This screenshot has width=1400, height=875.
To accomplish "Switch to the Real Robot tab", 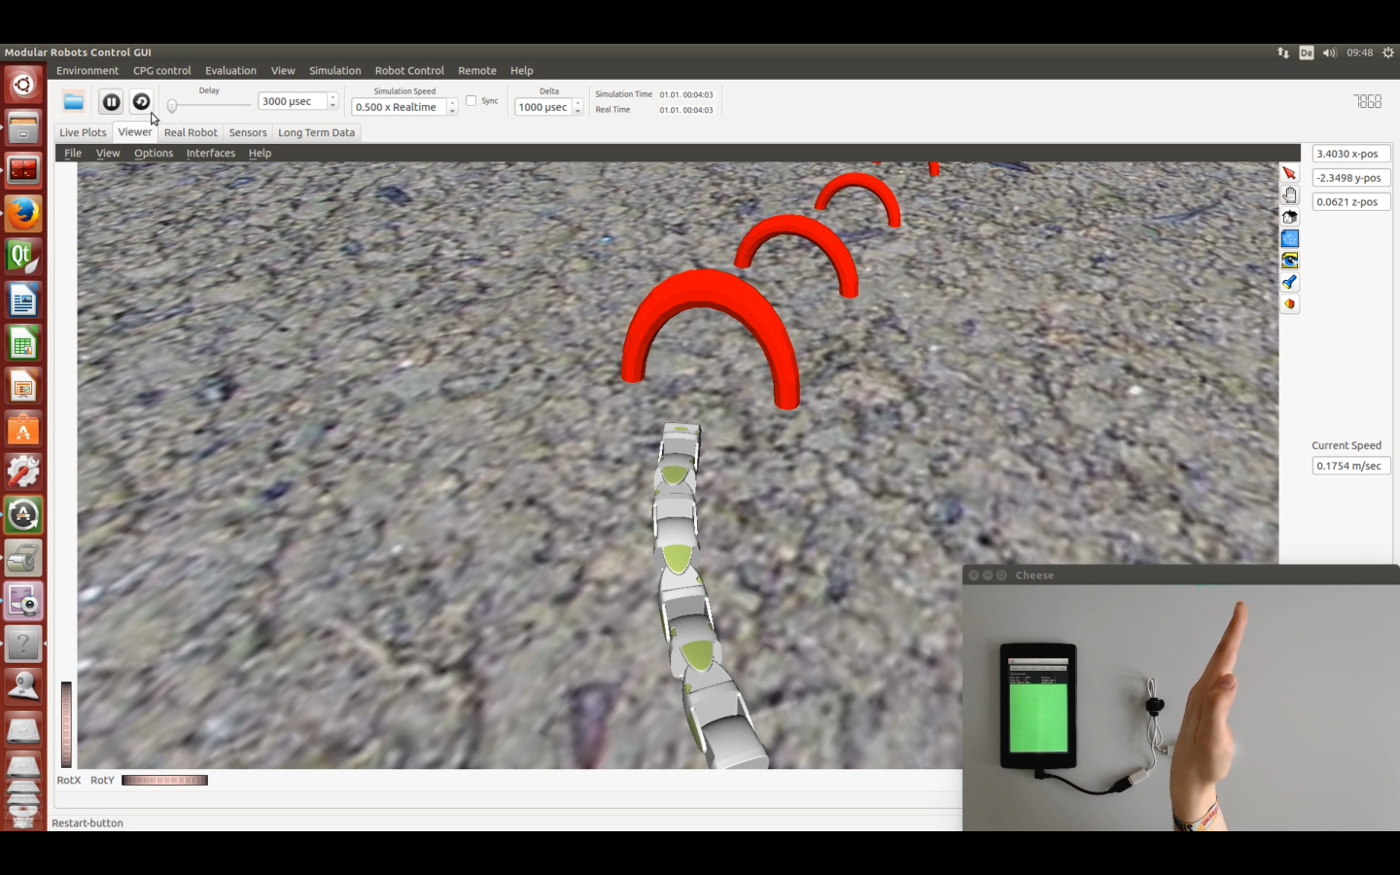I will pos(190,132).
